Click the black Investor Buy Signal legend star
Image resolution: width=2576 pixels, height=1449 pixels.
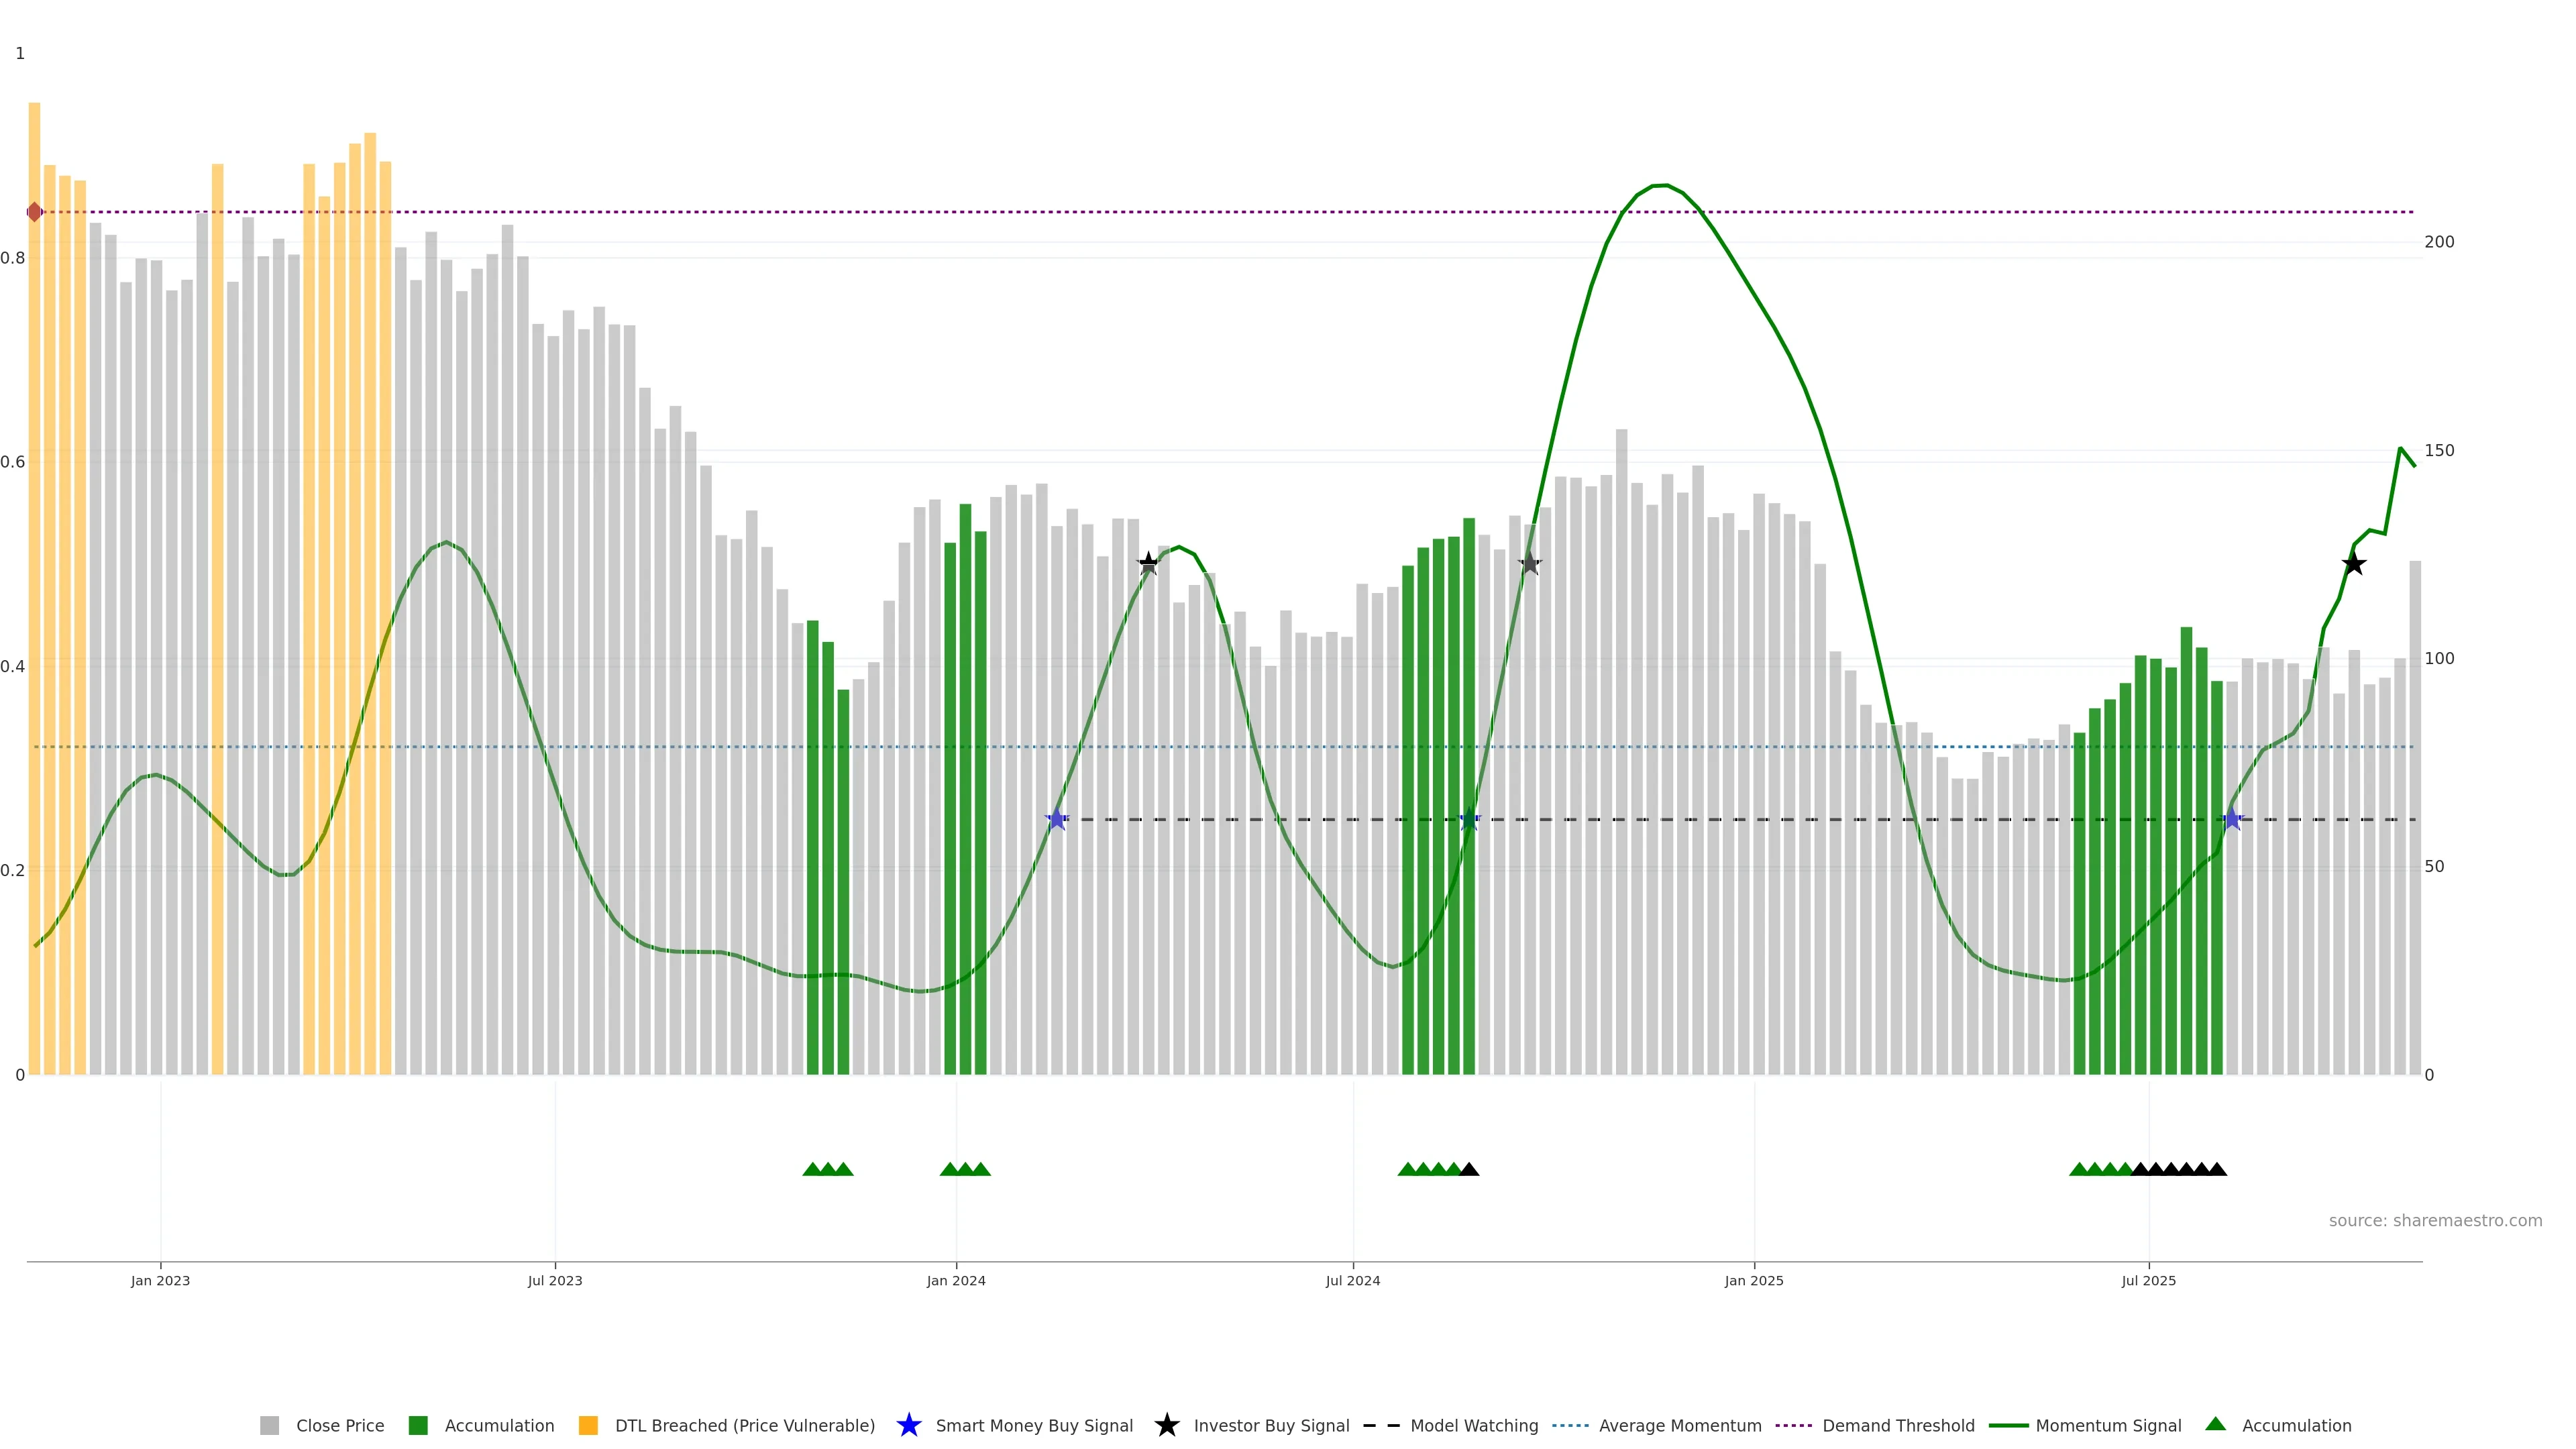pos(1166,1425)
